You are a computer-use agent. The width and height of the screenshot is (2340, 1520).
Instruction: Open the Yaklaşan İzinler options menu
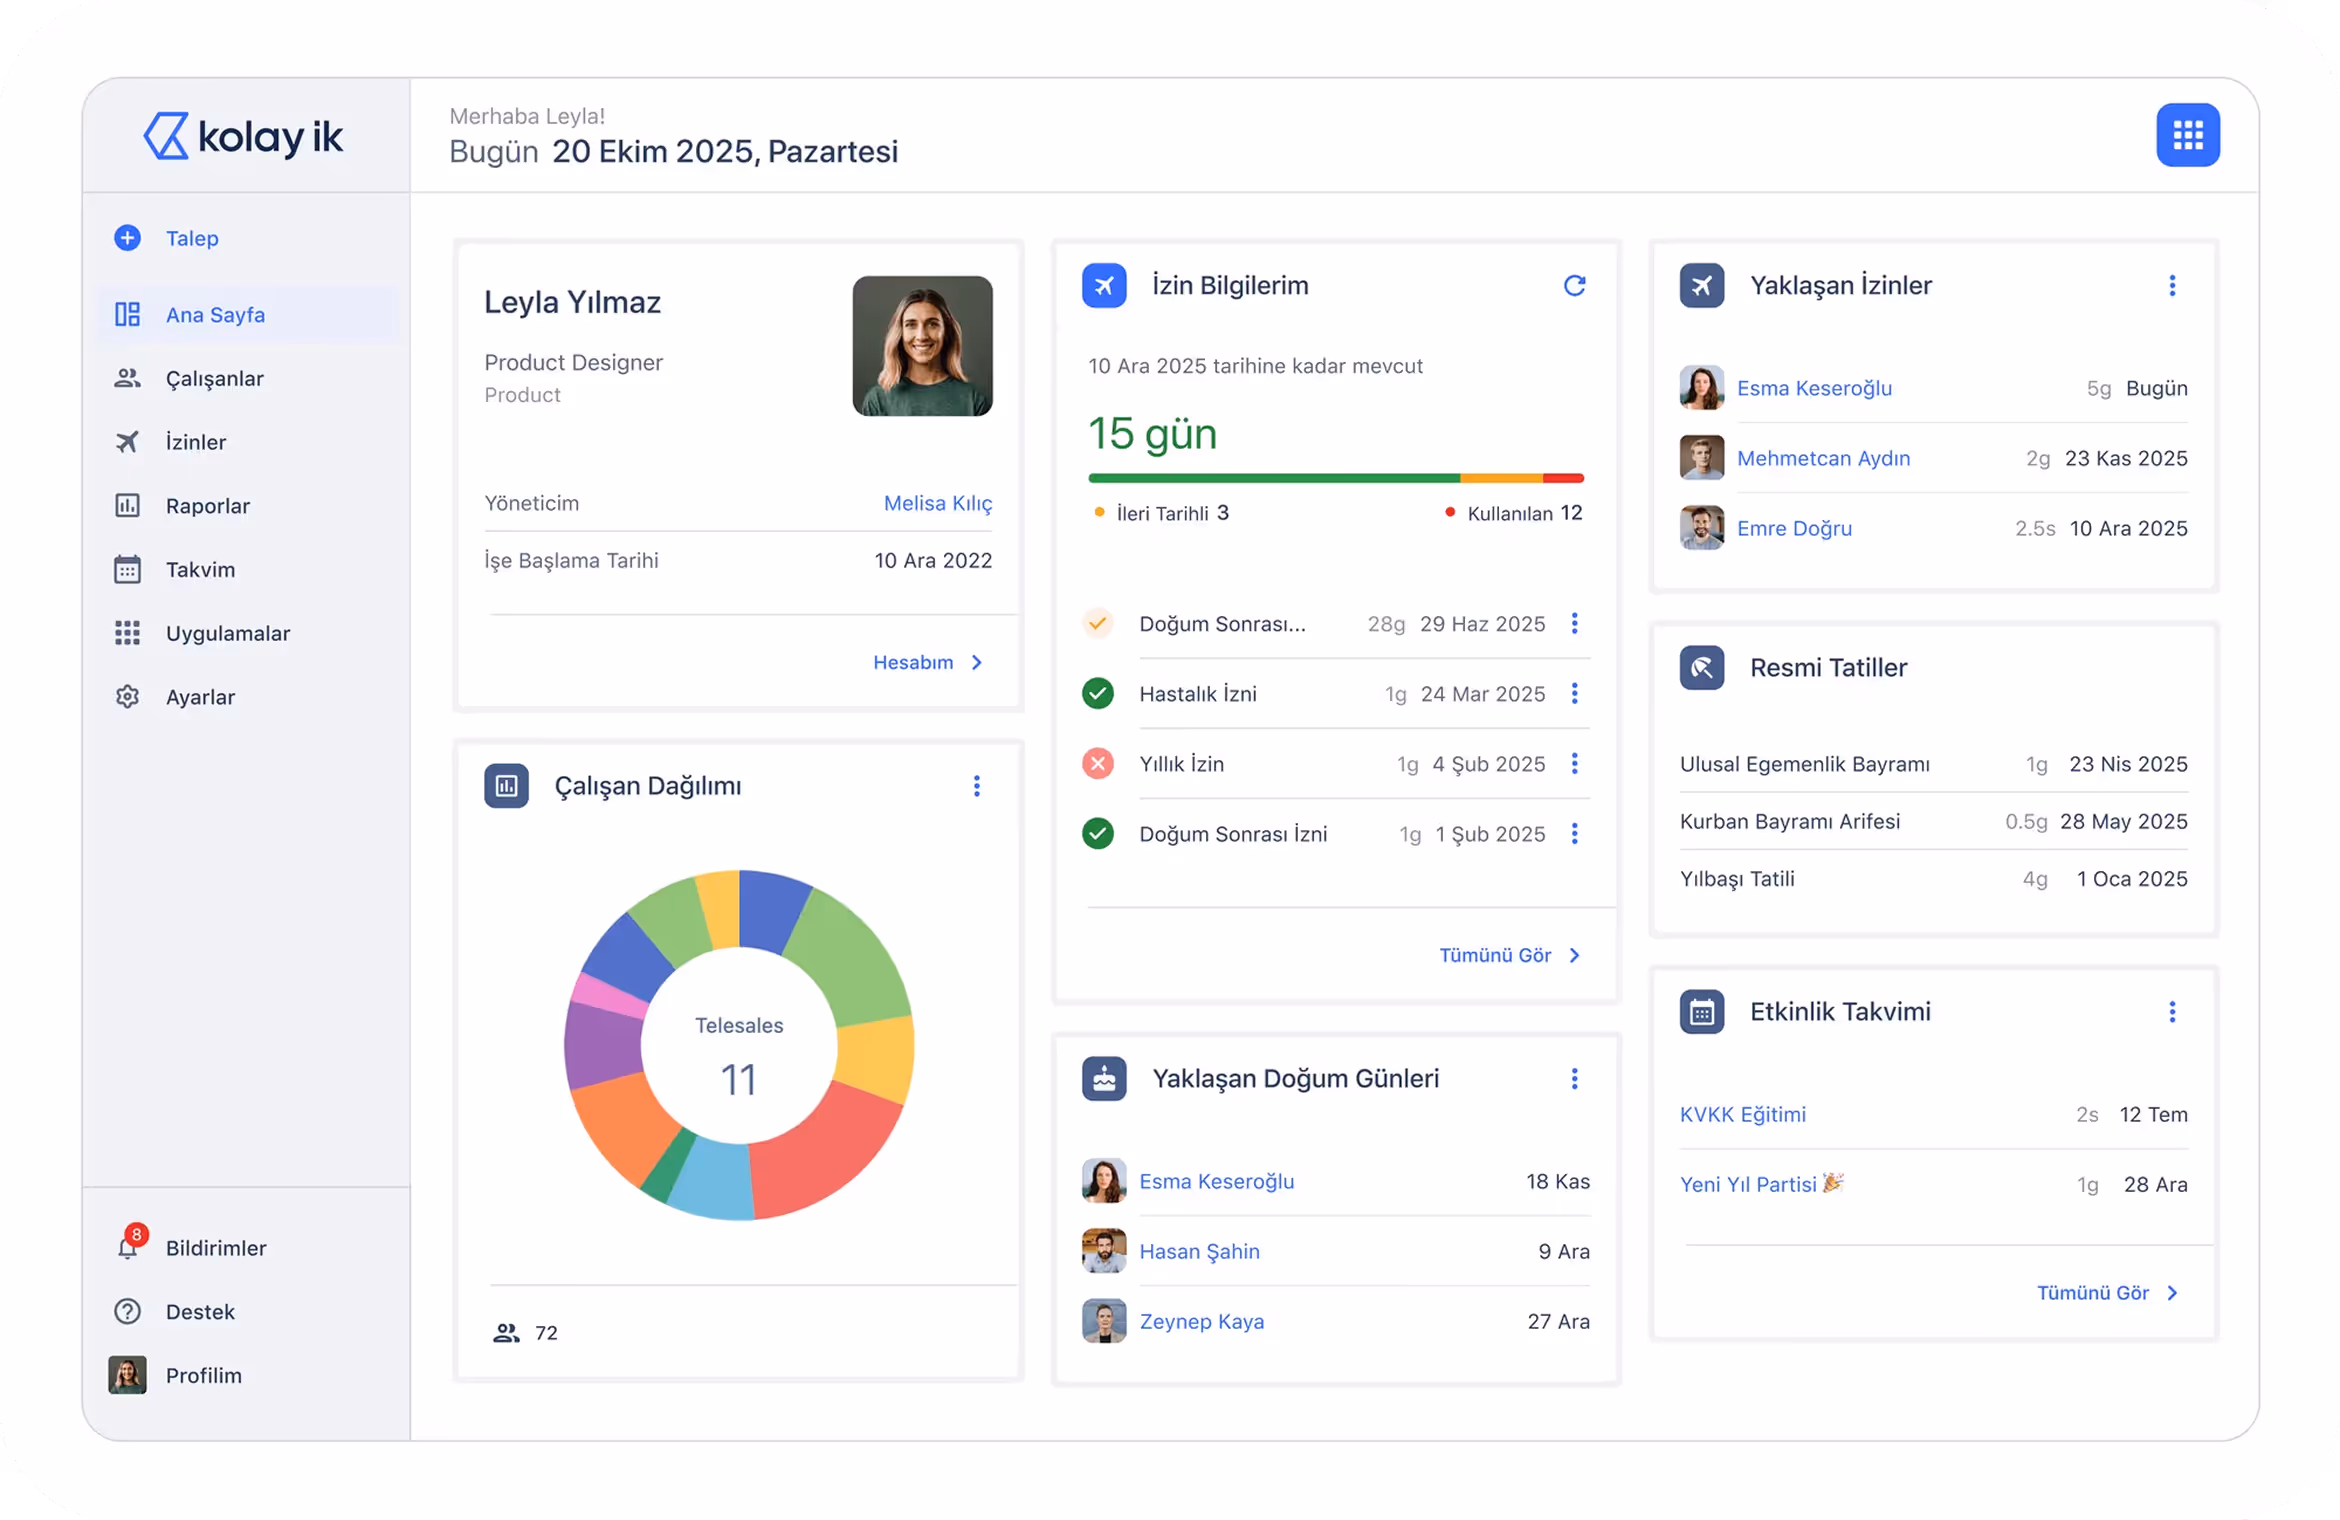click(x=2172, y=286)
